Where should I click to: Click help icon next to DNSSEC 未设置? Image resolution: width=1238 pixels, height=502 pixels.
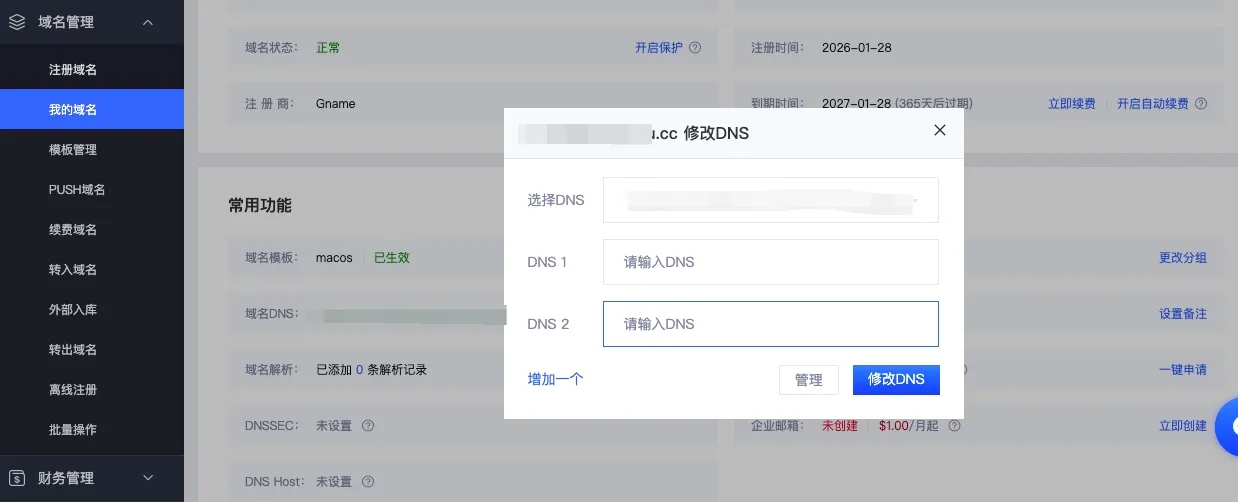(x=368, y=426)
